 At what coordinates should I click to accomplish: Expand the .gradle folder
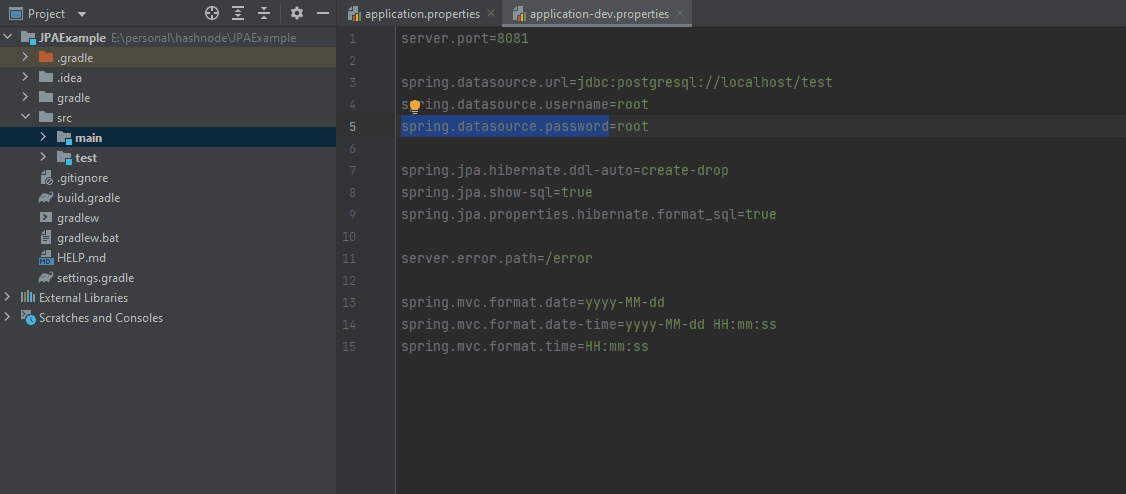(x=25, y=58)
